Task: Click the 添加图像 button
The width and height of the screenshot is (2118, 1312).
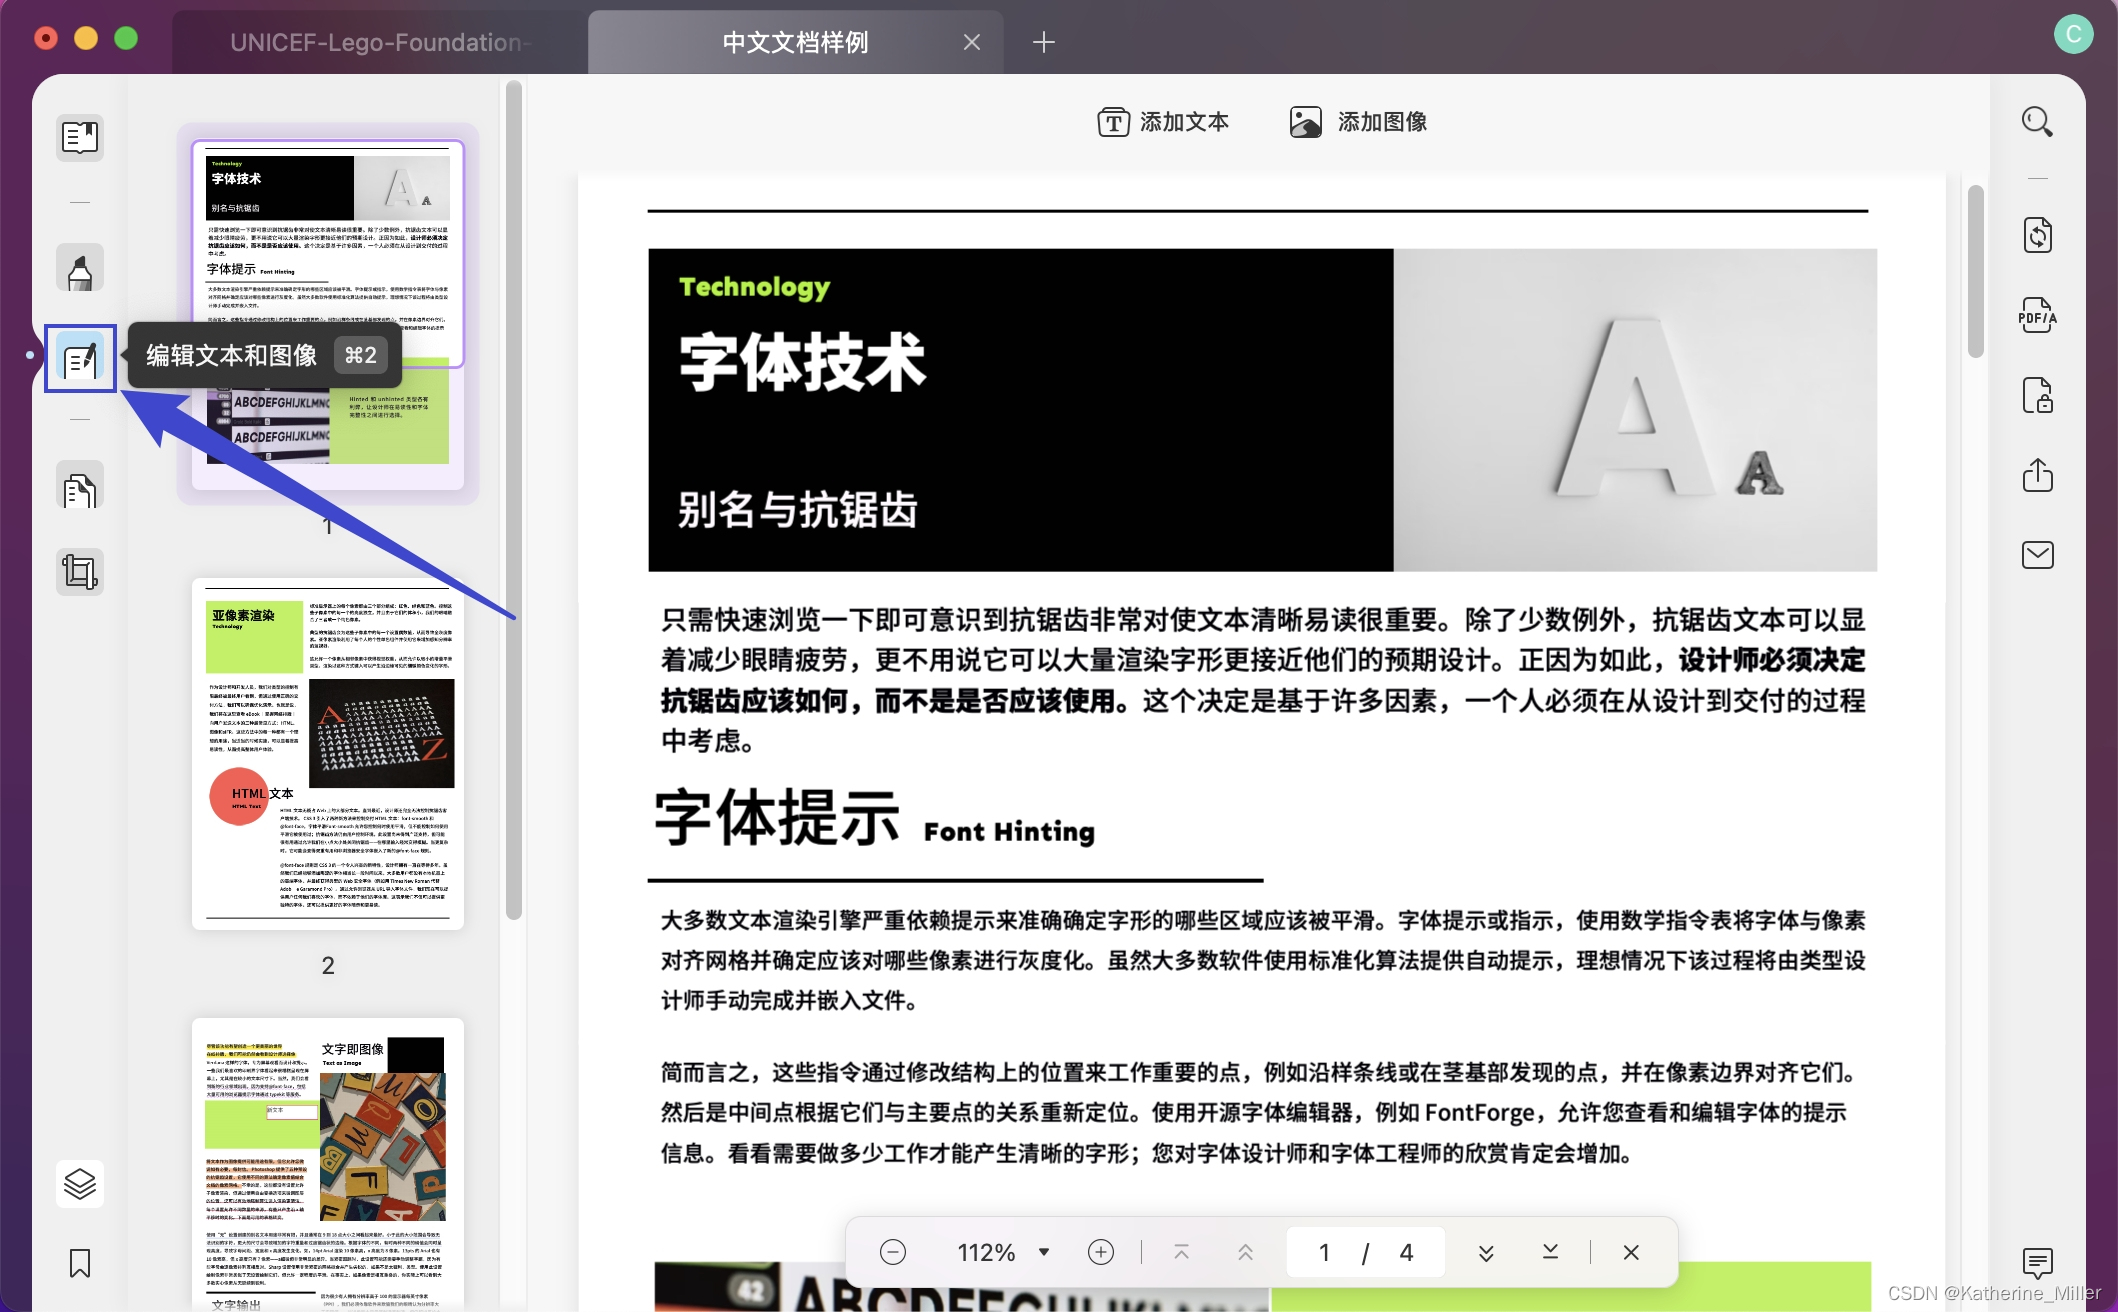Action: tap(1358, 122)
